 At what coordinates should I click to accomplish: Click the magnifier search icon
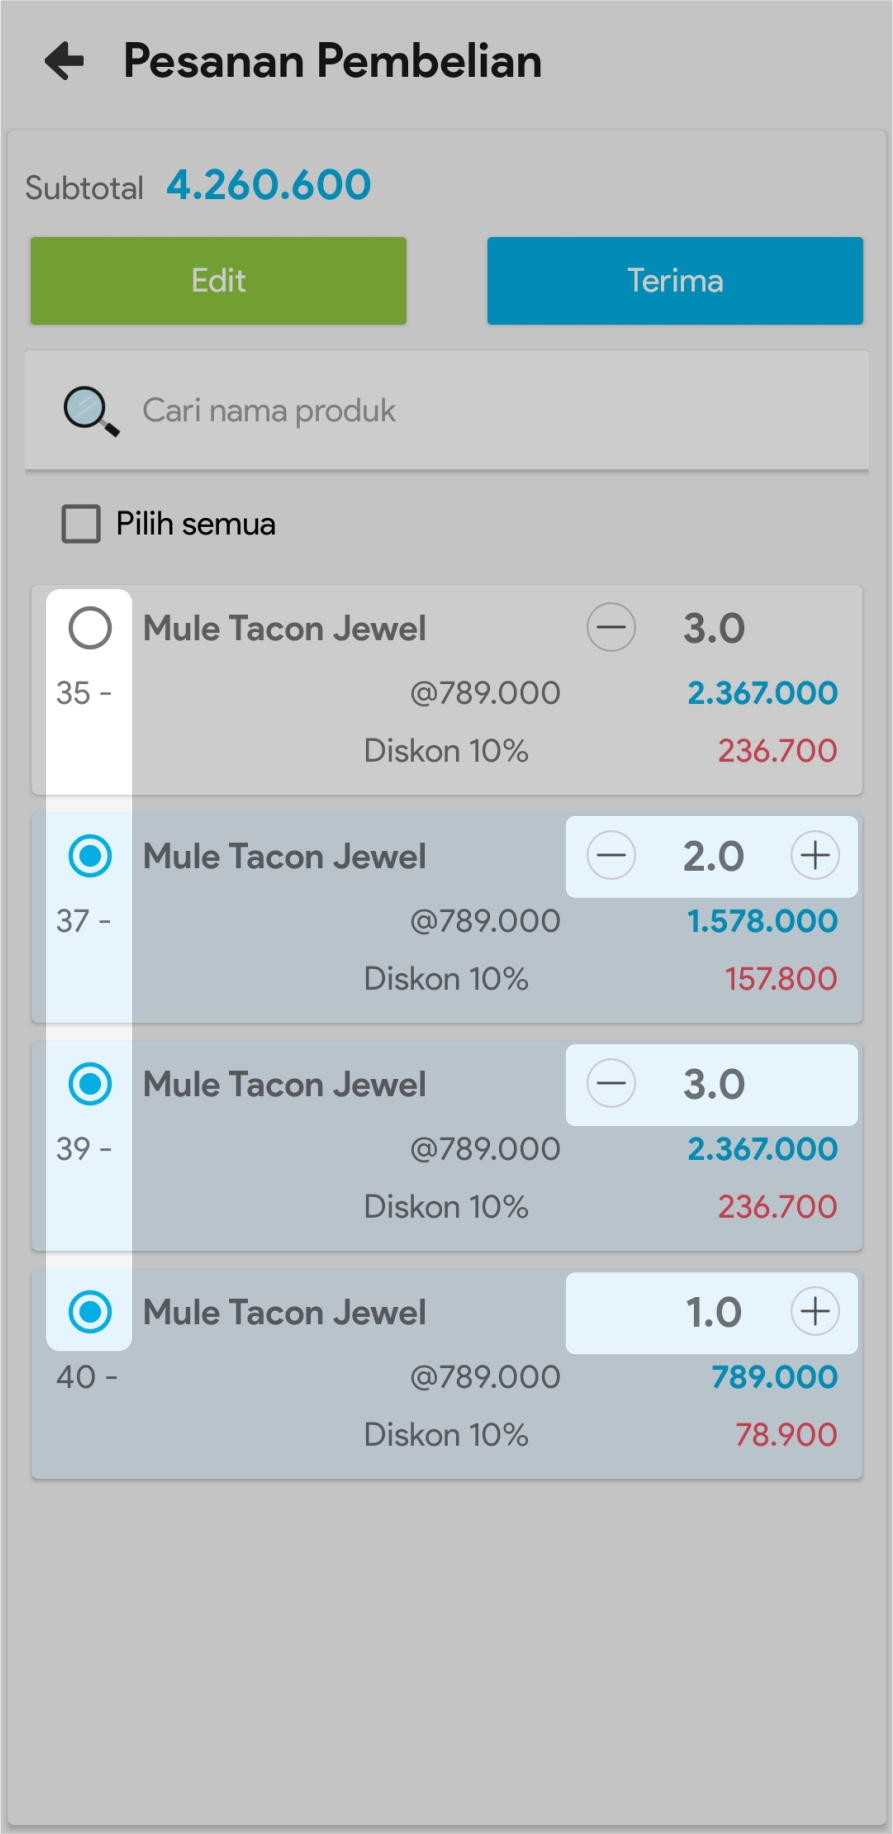pyautogui.click(x=91, y=411)
